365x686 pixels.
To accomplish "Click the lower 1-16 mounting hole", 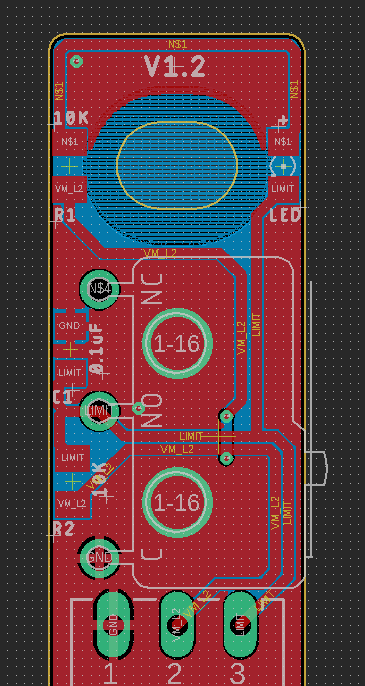I will tap(177, 503).
